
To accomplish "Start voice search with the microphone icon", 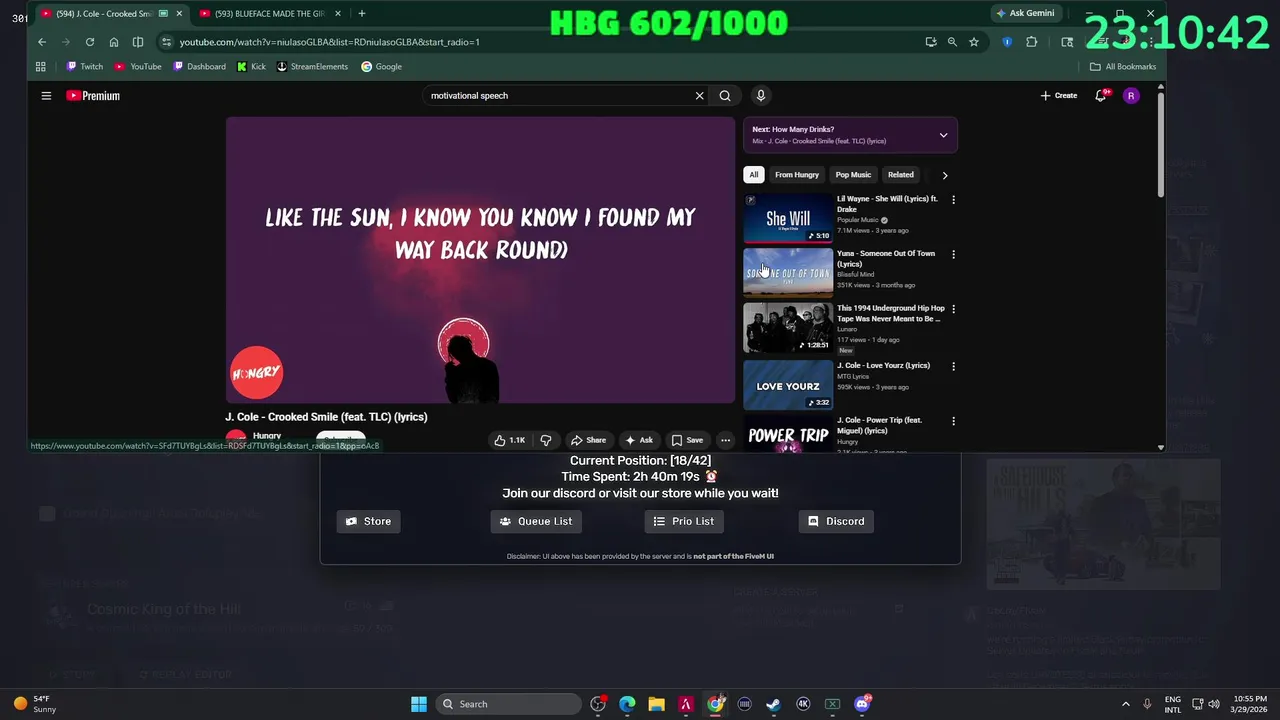I will (x=760, y=96).
